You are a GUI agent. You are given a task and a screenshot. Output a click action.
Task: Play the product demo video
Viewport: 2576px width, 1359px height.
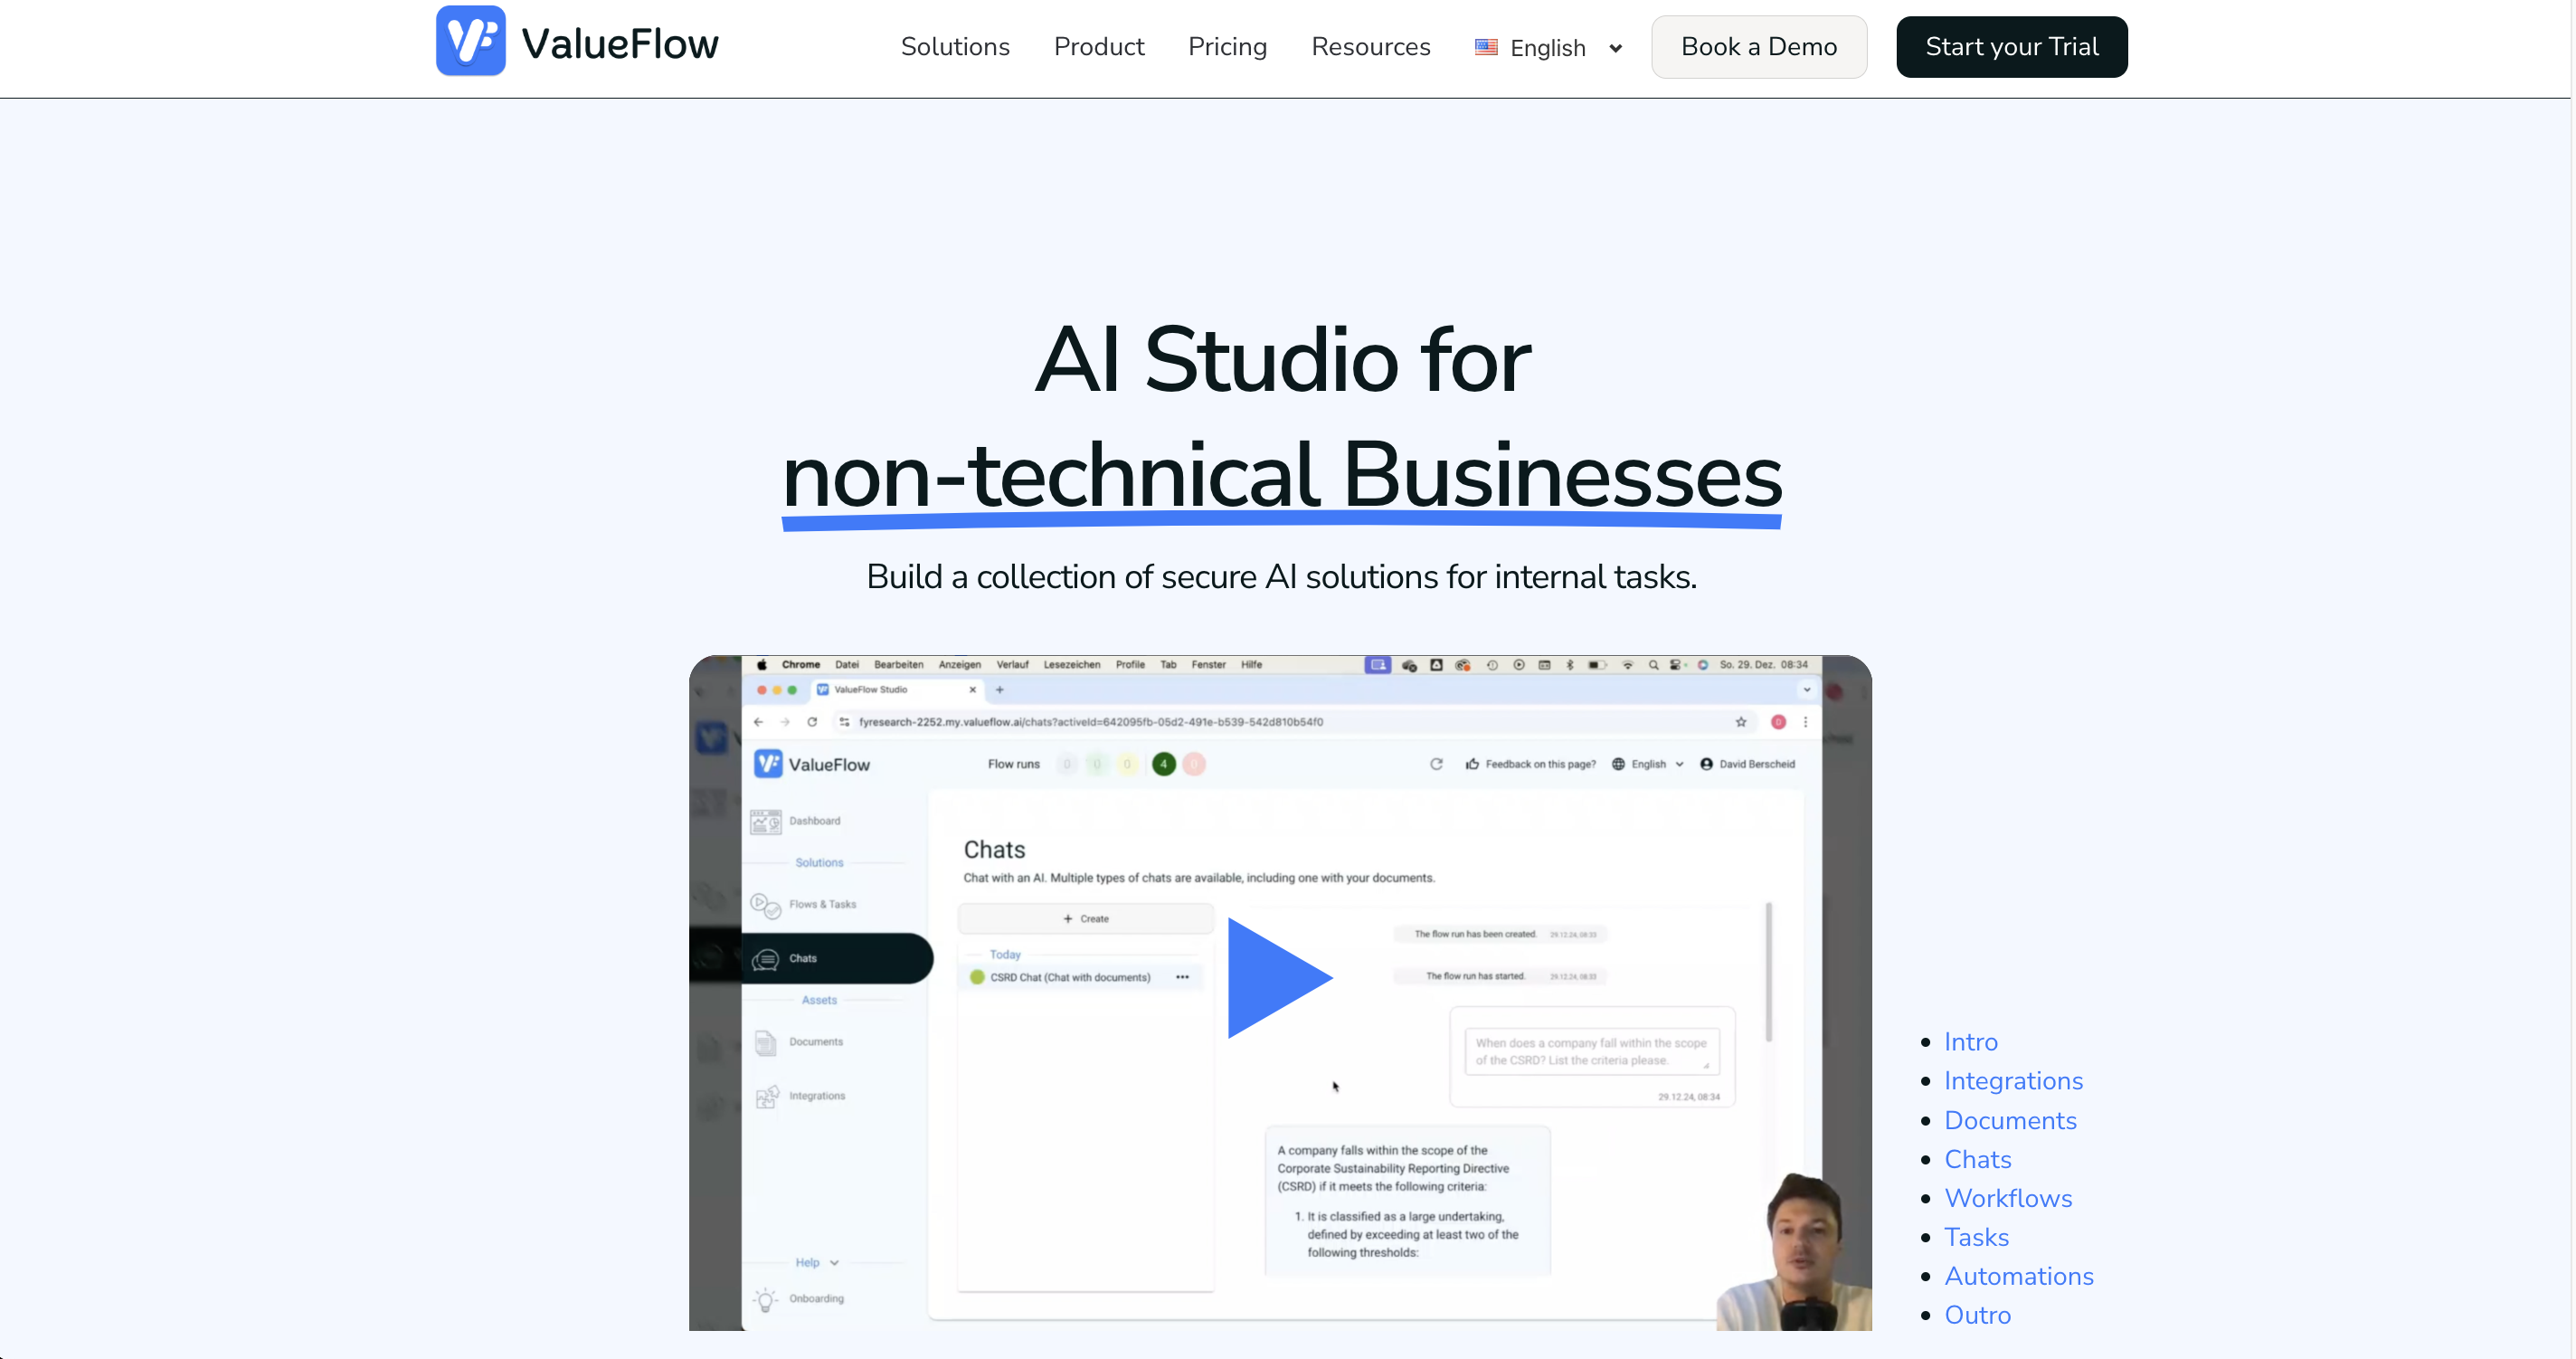tap(1280, 977)
